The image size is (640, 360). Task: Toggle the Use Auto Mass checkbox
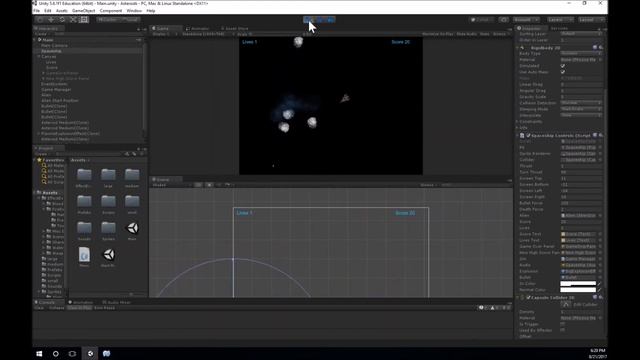pyautogui.click(x=563, y=72)
